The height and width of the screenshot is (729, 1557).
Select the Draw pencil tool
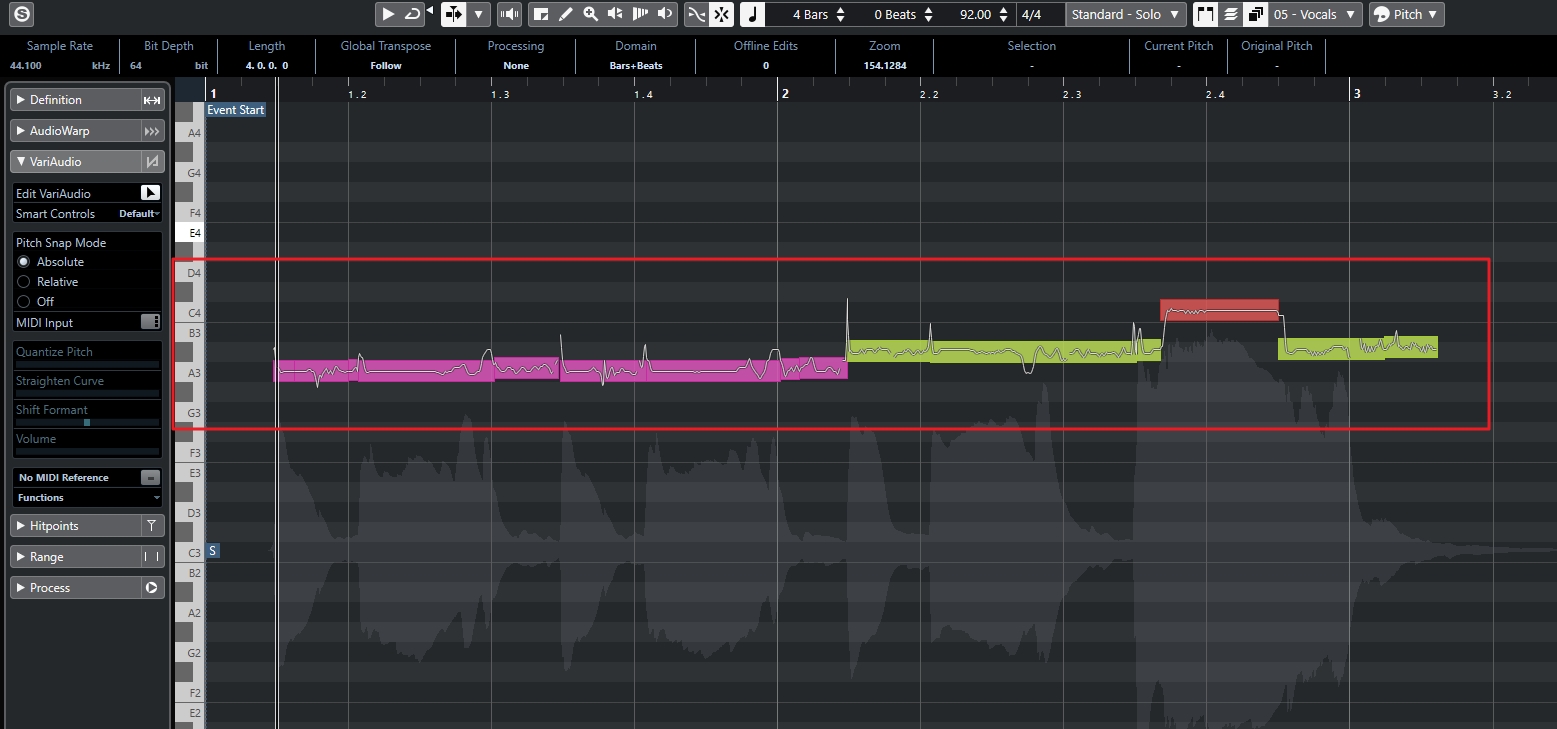[565, 14]
